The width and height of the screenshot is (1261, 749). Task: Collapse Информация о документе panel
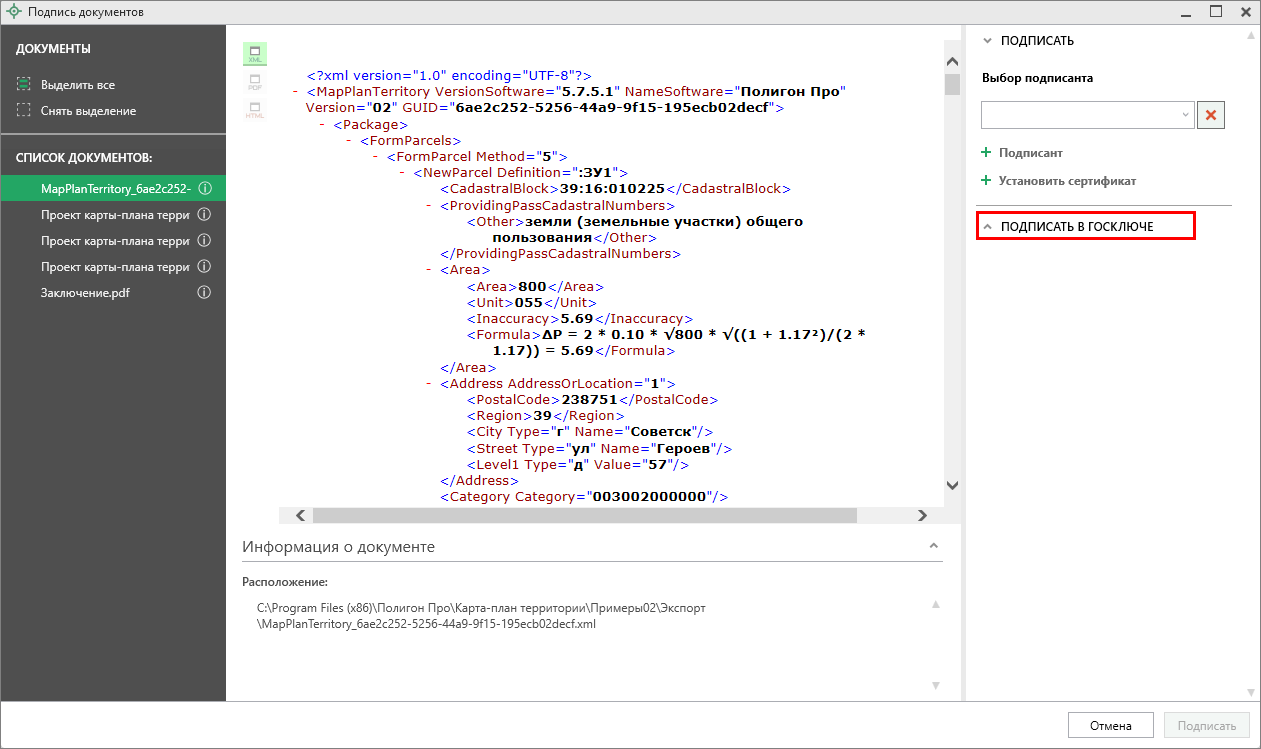(x=934, y=546)
